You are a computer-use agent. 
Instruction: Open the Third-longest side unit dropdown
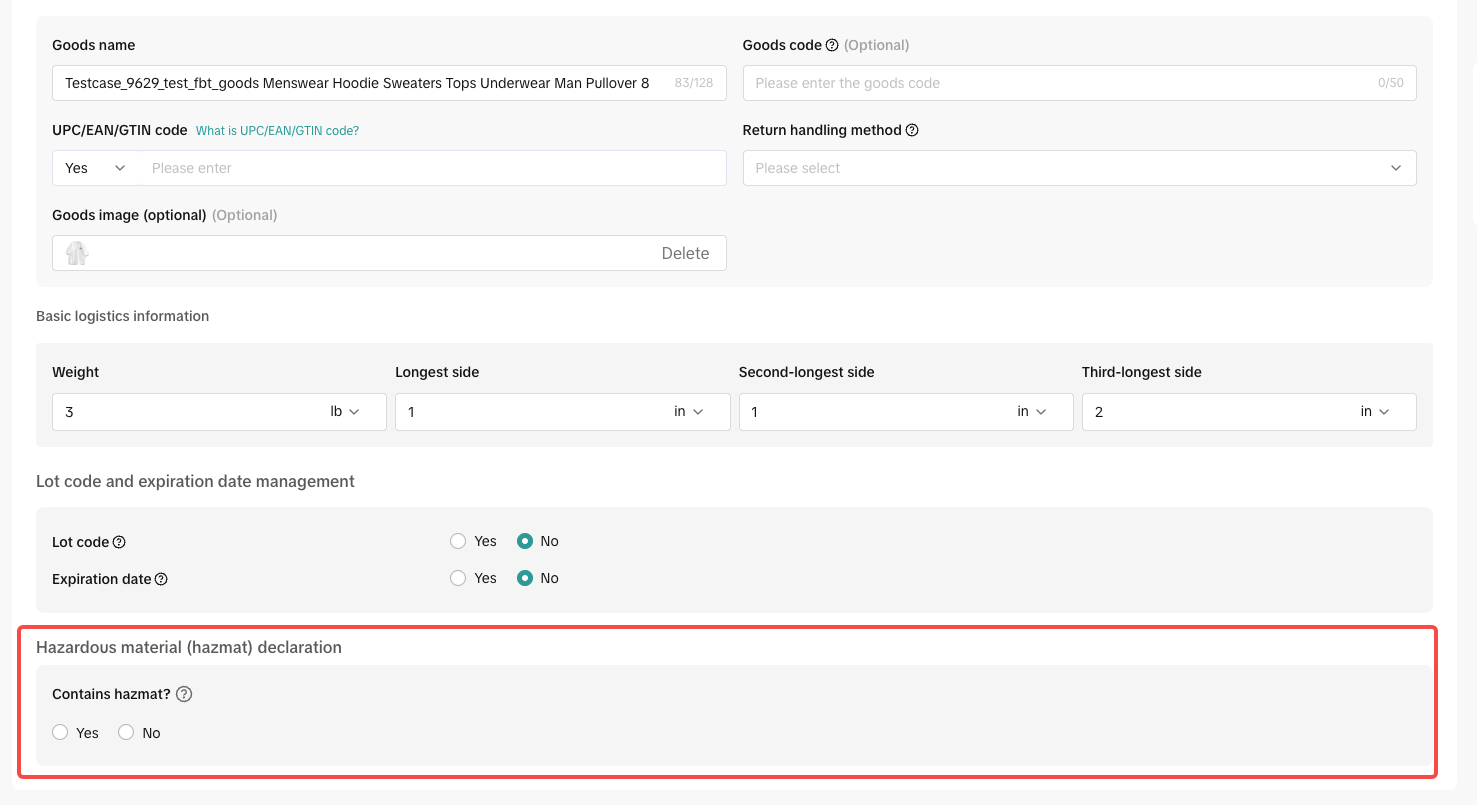click(x=1375, y=412)
